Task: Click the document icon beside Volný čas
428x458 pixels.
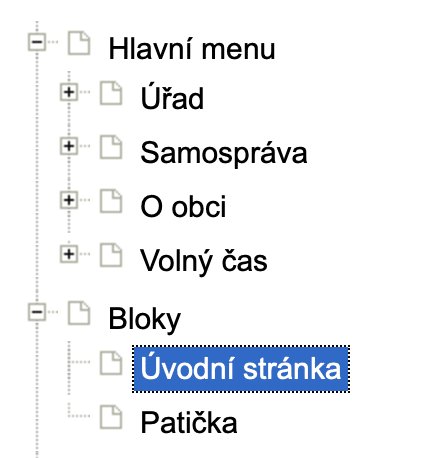Action: click(x=111, y=255)
